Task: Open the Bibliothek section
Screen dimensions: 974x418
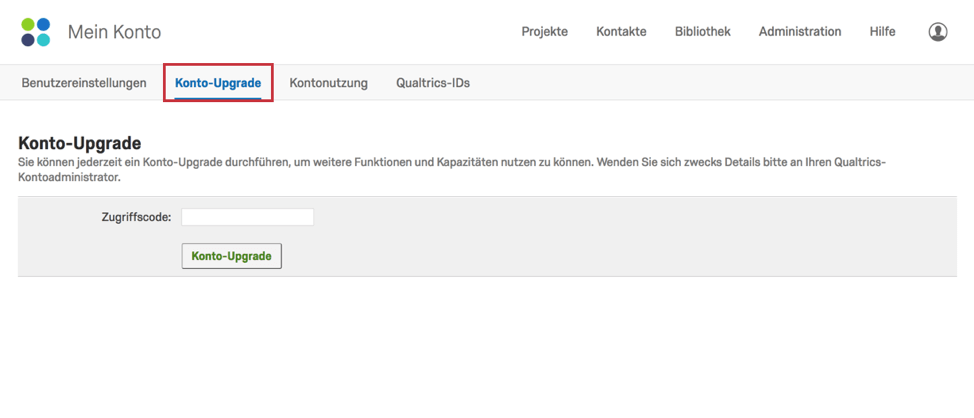Action: click(x=703, y=32)
